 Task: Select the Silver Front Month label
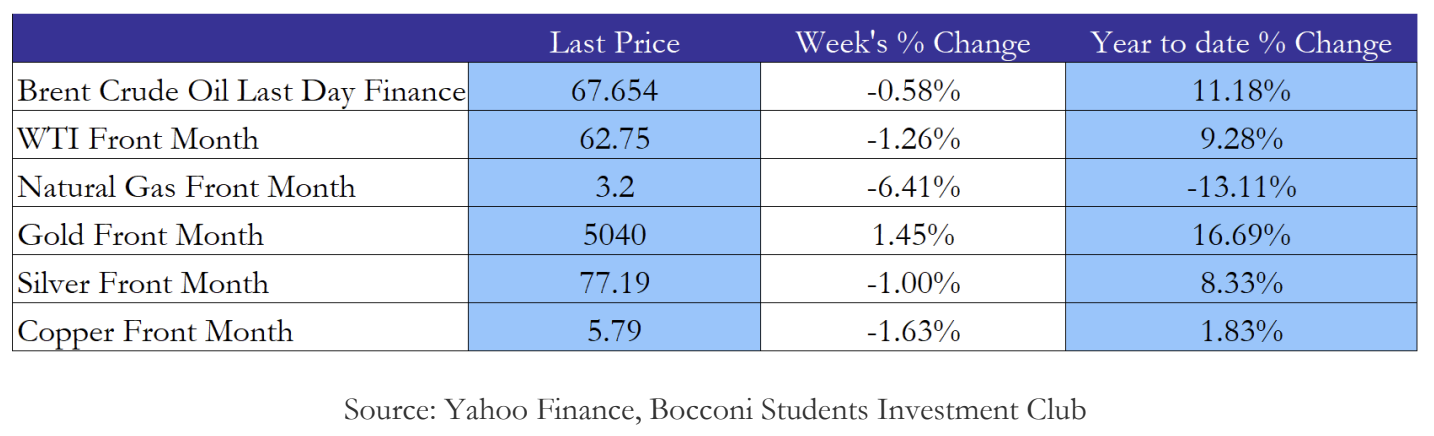click(143, 283)
